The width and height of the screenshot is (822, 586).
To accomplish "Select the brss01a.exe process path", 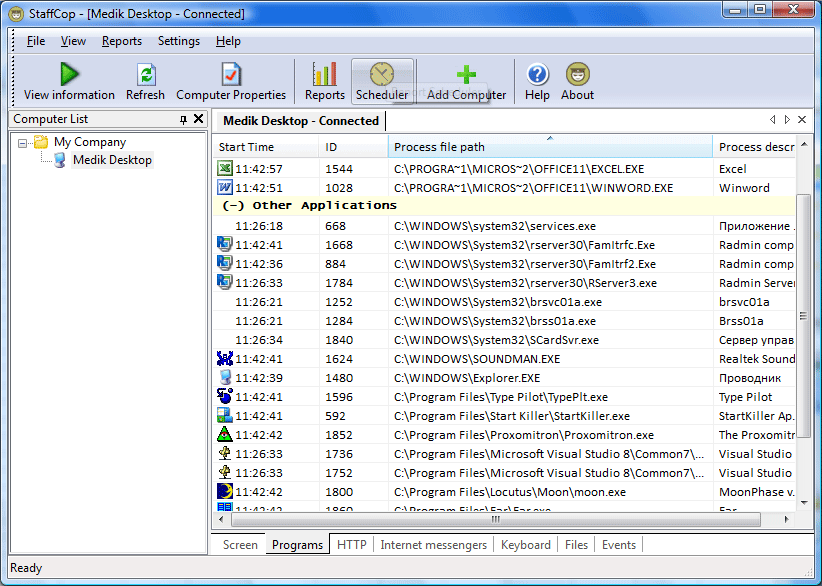I will (495, 321).
